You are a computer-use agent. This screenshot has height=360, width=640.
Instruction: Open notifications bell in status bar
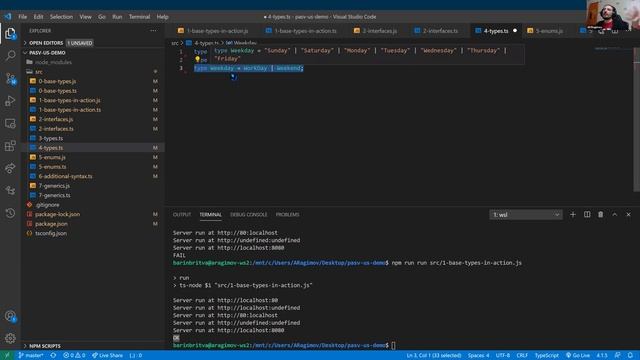click(x=630, y=355)
